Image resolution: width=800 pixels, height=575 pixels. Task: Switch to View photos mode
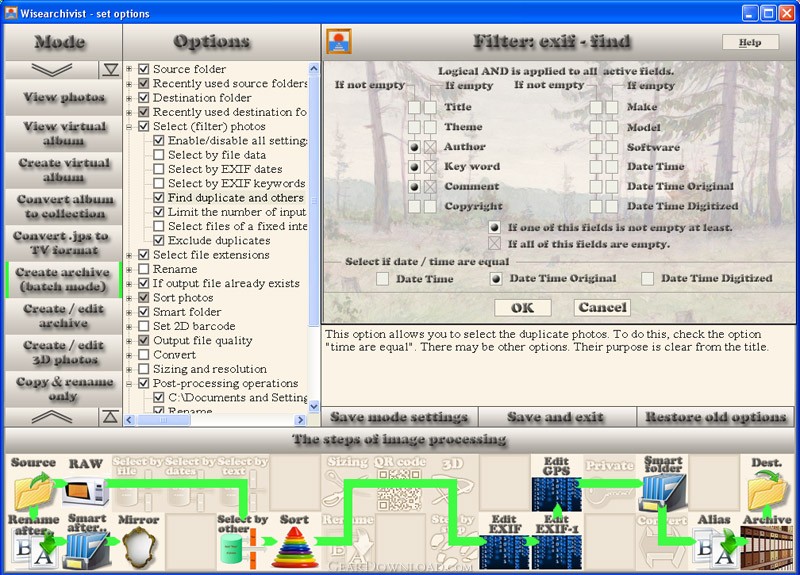tap(64, 97)
